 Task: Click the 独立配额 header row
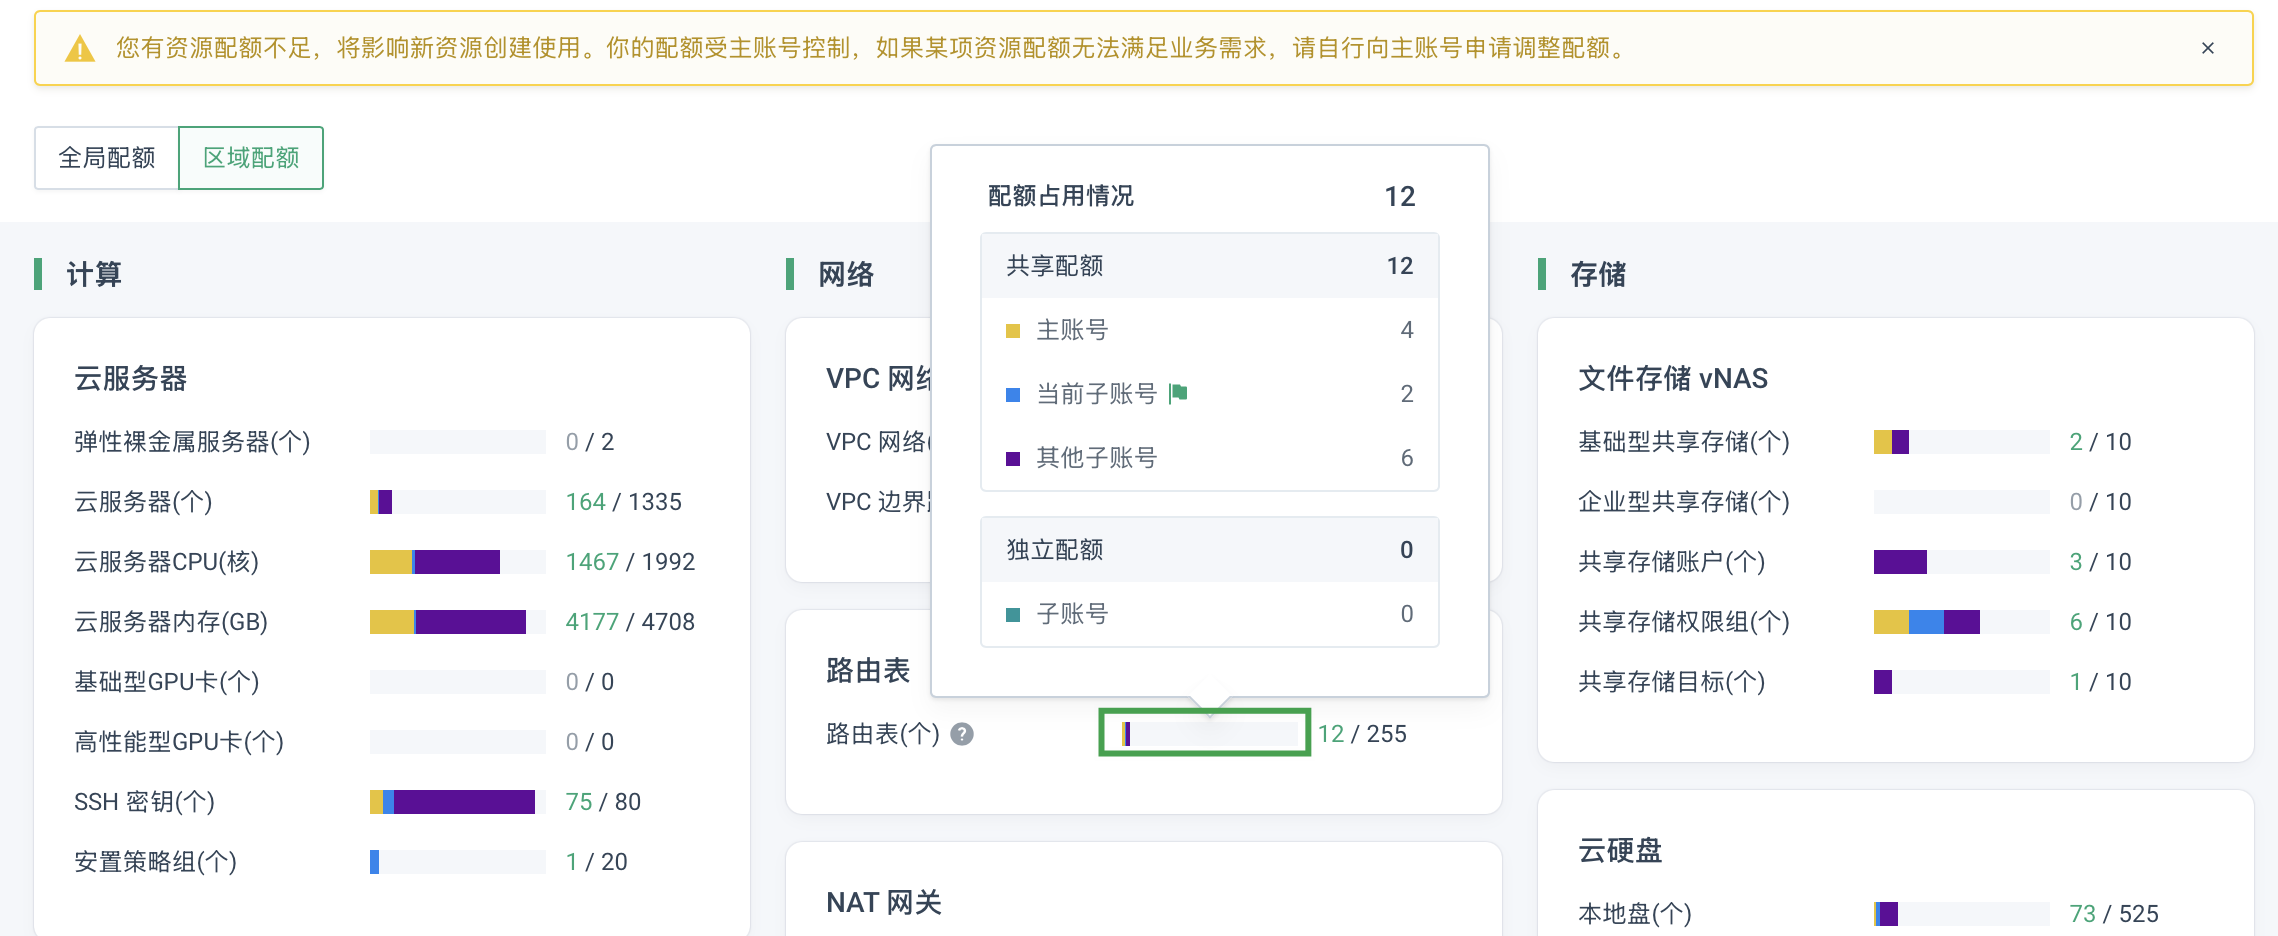coord(1210,550)
